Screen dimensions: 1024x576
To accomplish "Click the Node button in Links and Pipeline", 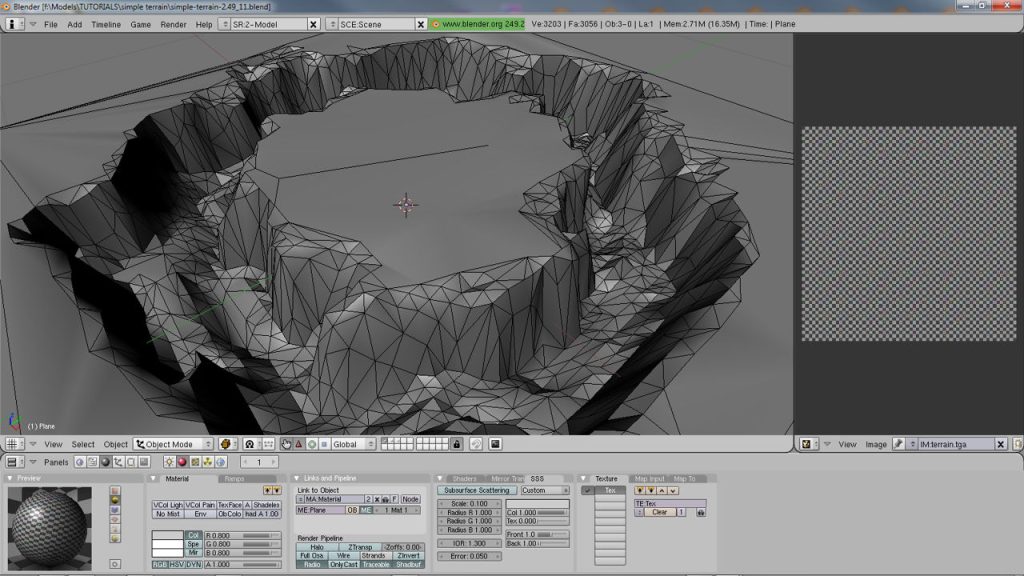I will [x=410, y=500].
